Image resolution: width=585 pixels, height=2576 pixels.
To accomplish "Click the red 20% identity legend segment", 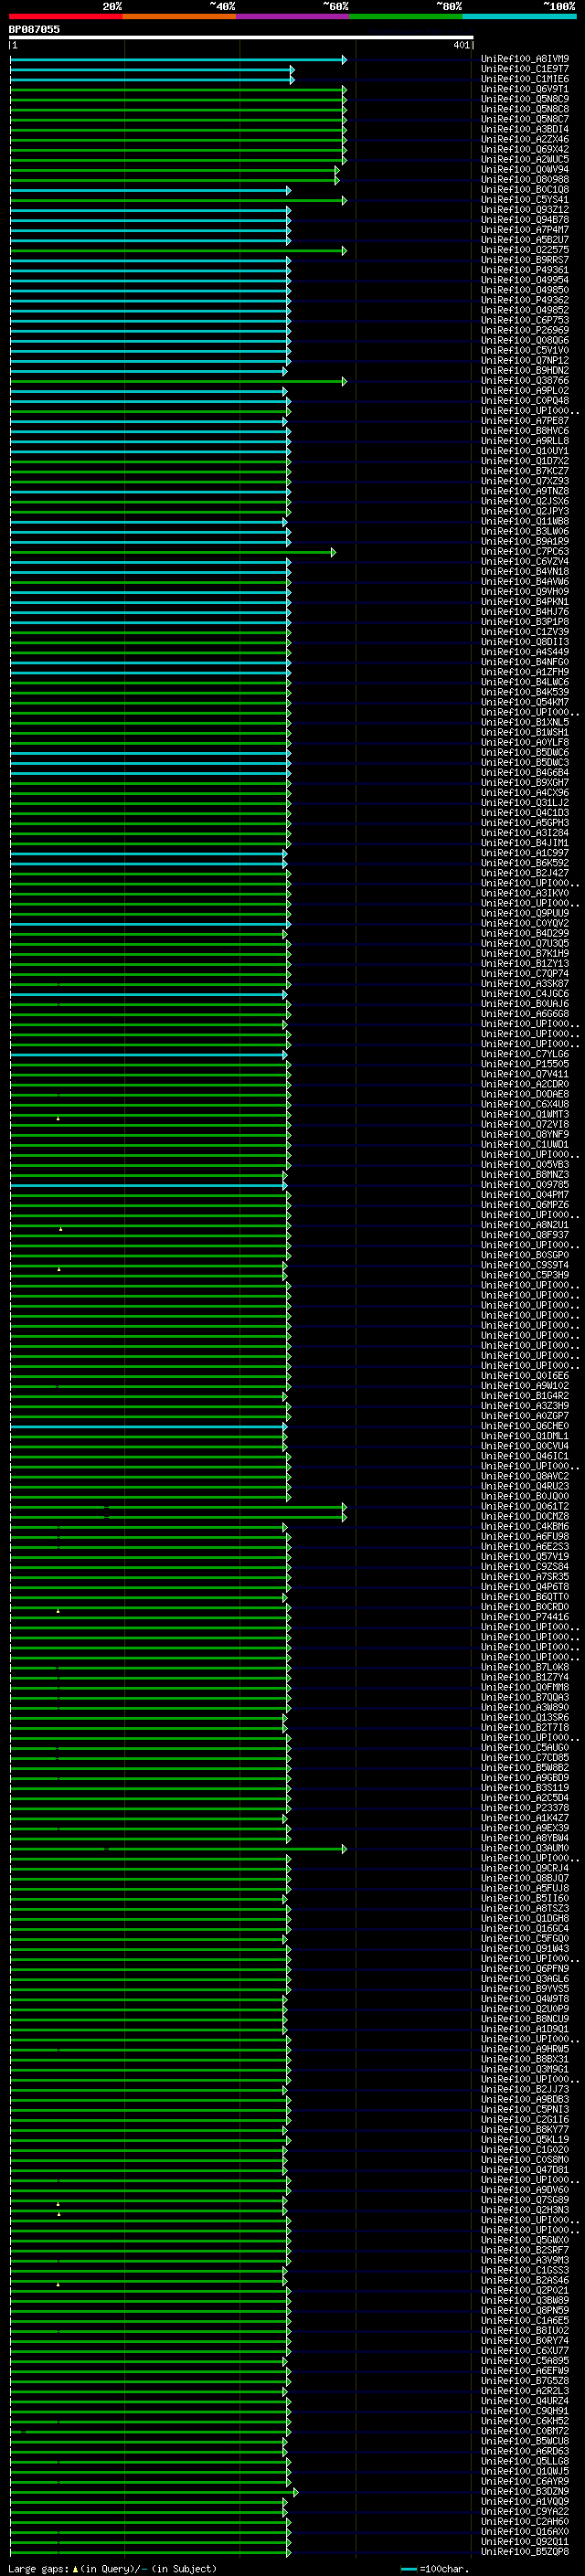I will [65, 16].
